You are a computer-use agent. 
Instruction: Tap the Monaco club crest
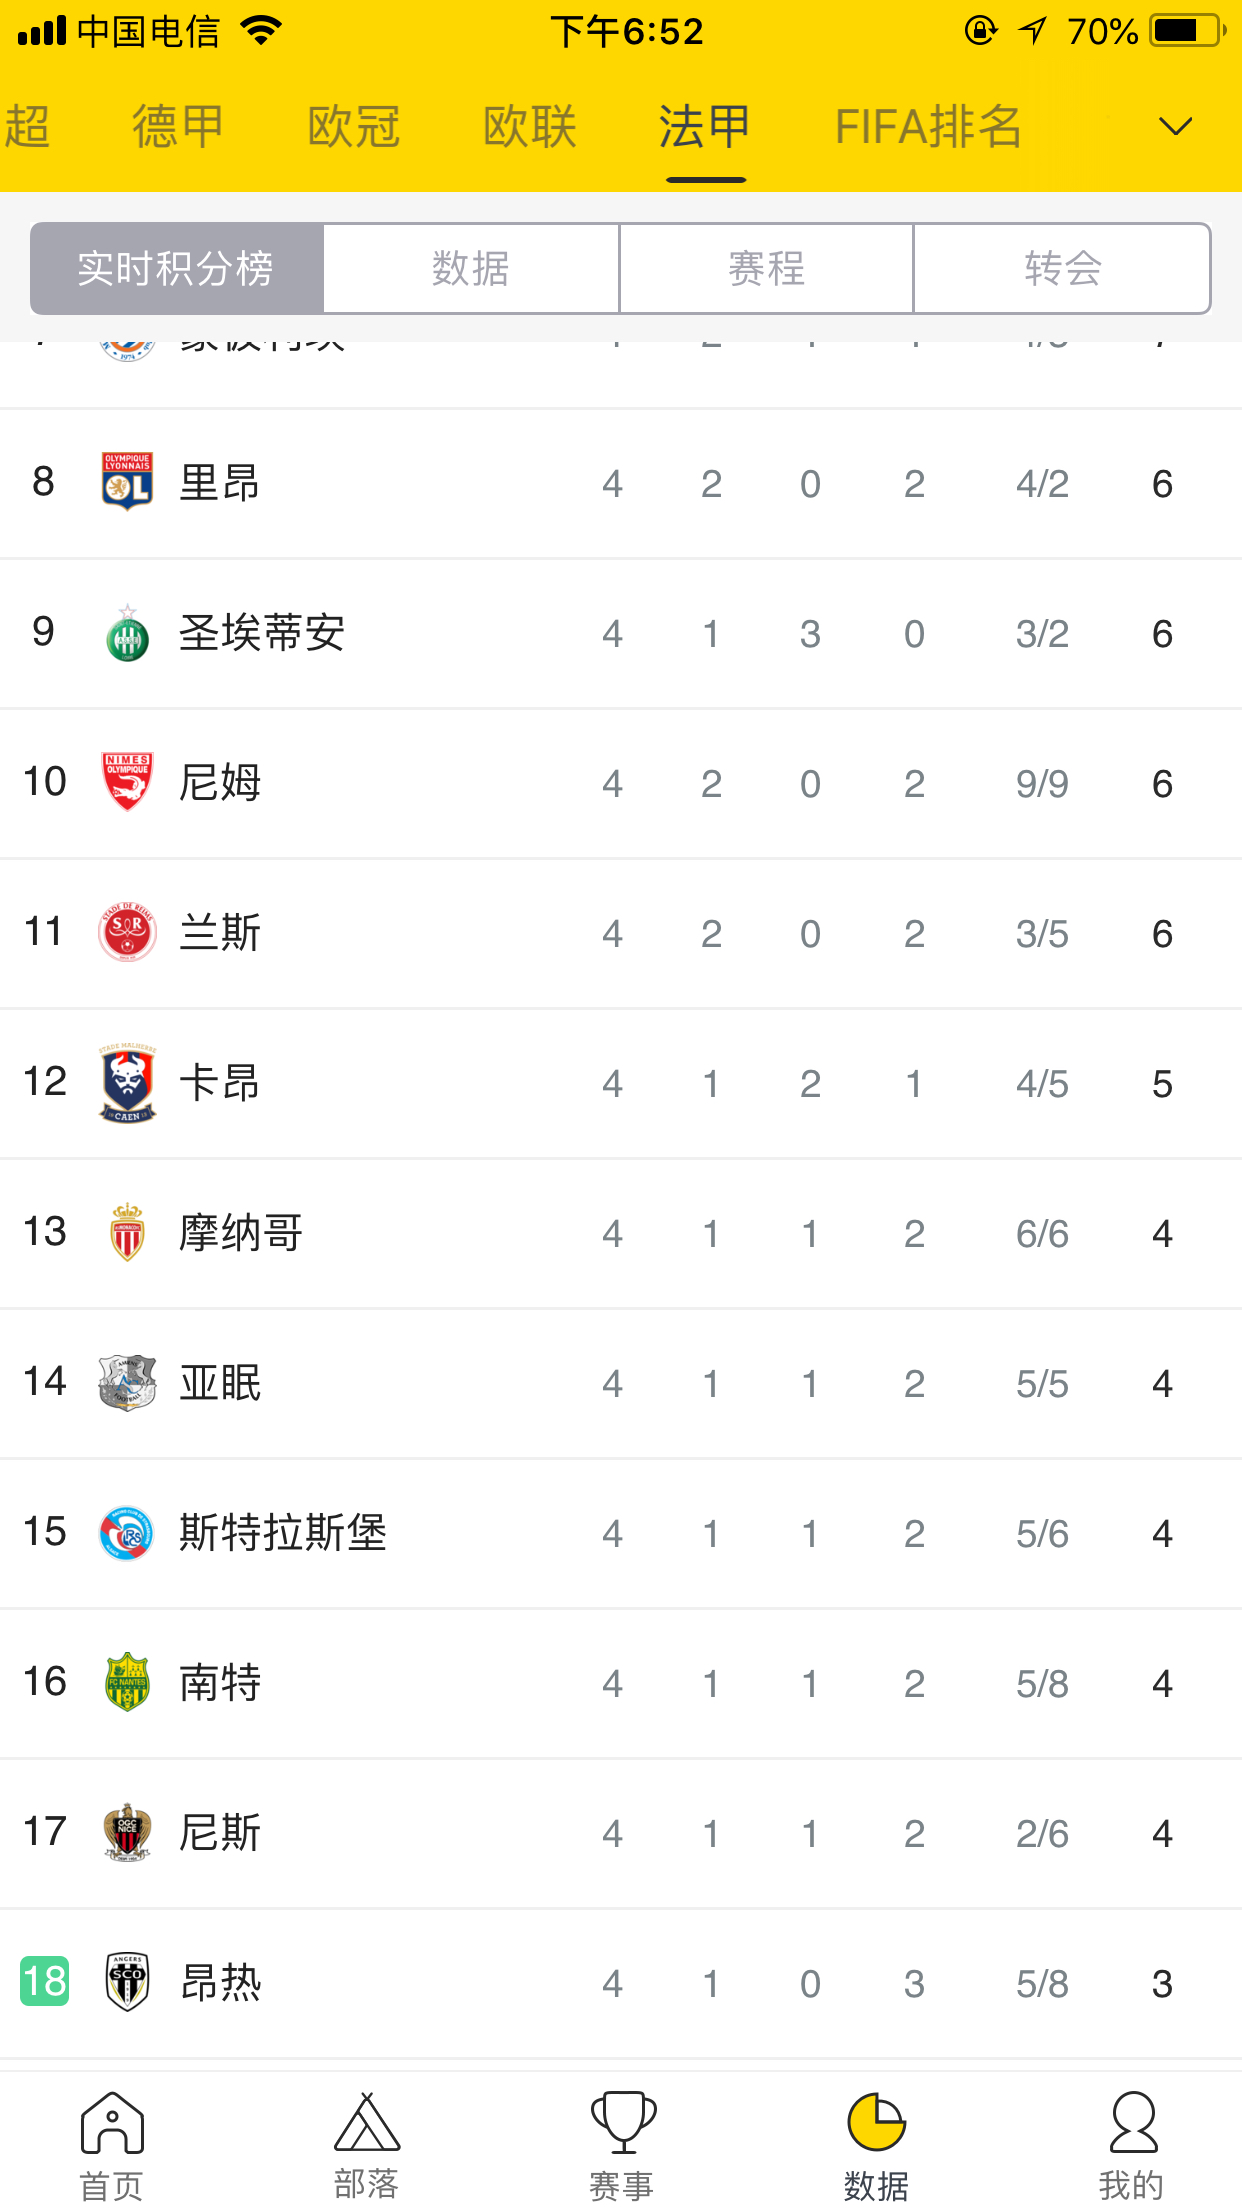(127, 1232)
